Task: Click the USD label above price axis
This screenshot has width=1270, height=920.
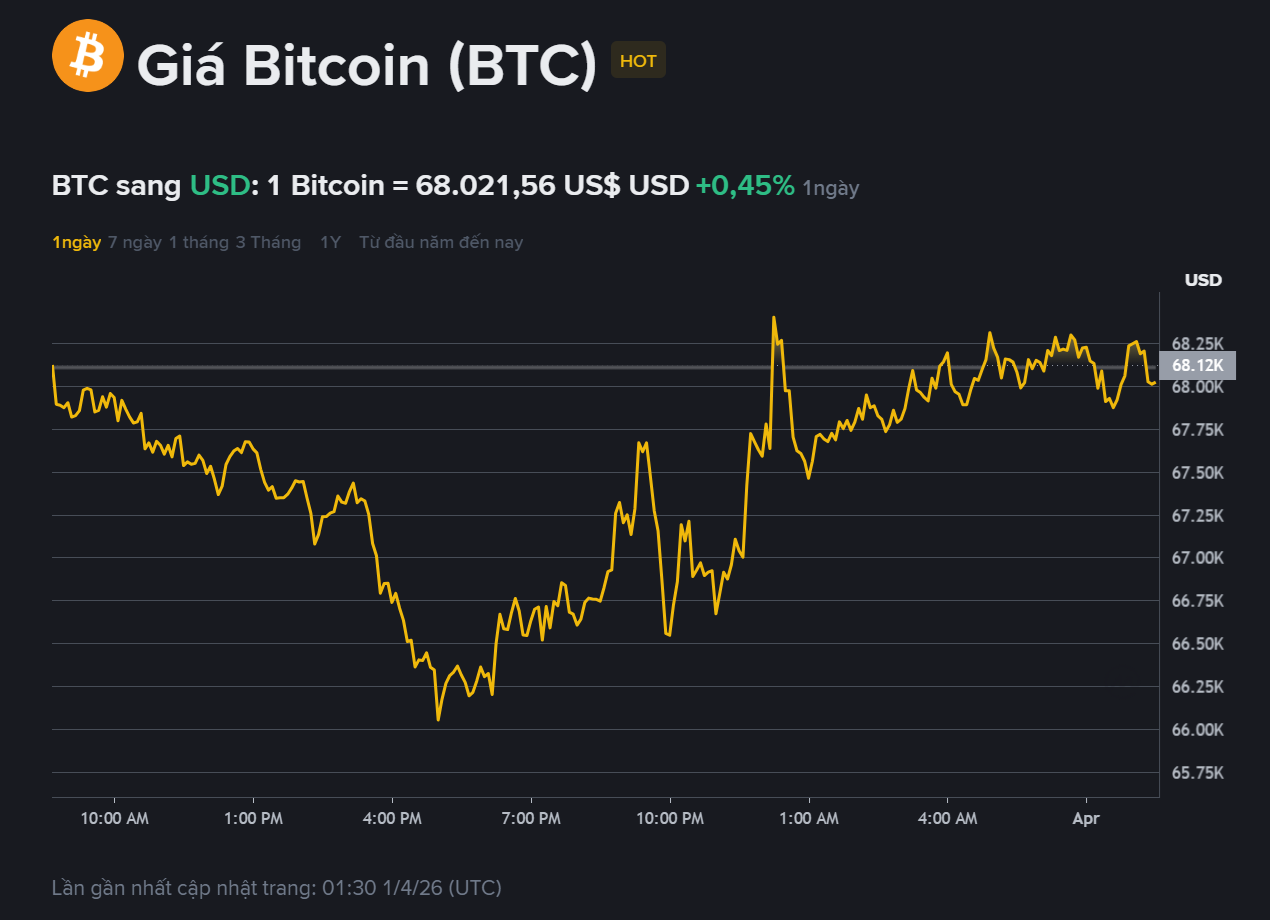Action: (x=1203, y=280)
